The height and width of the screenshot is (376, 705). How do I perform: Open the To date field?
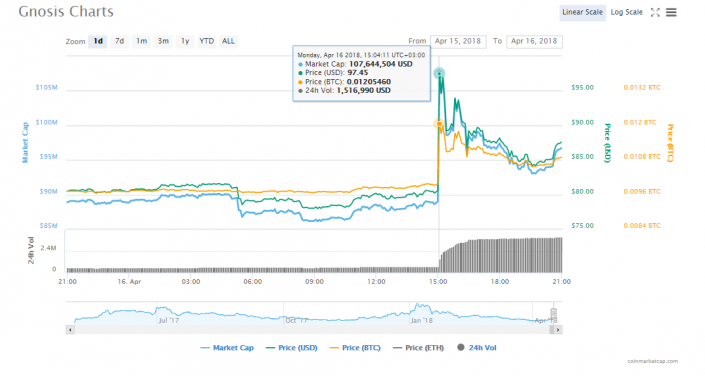pos(534,41)
